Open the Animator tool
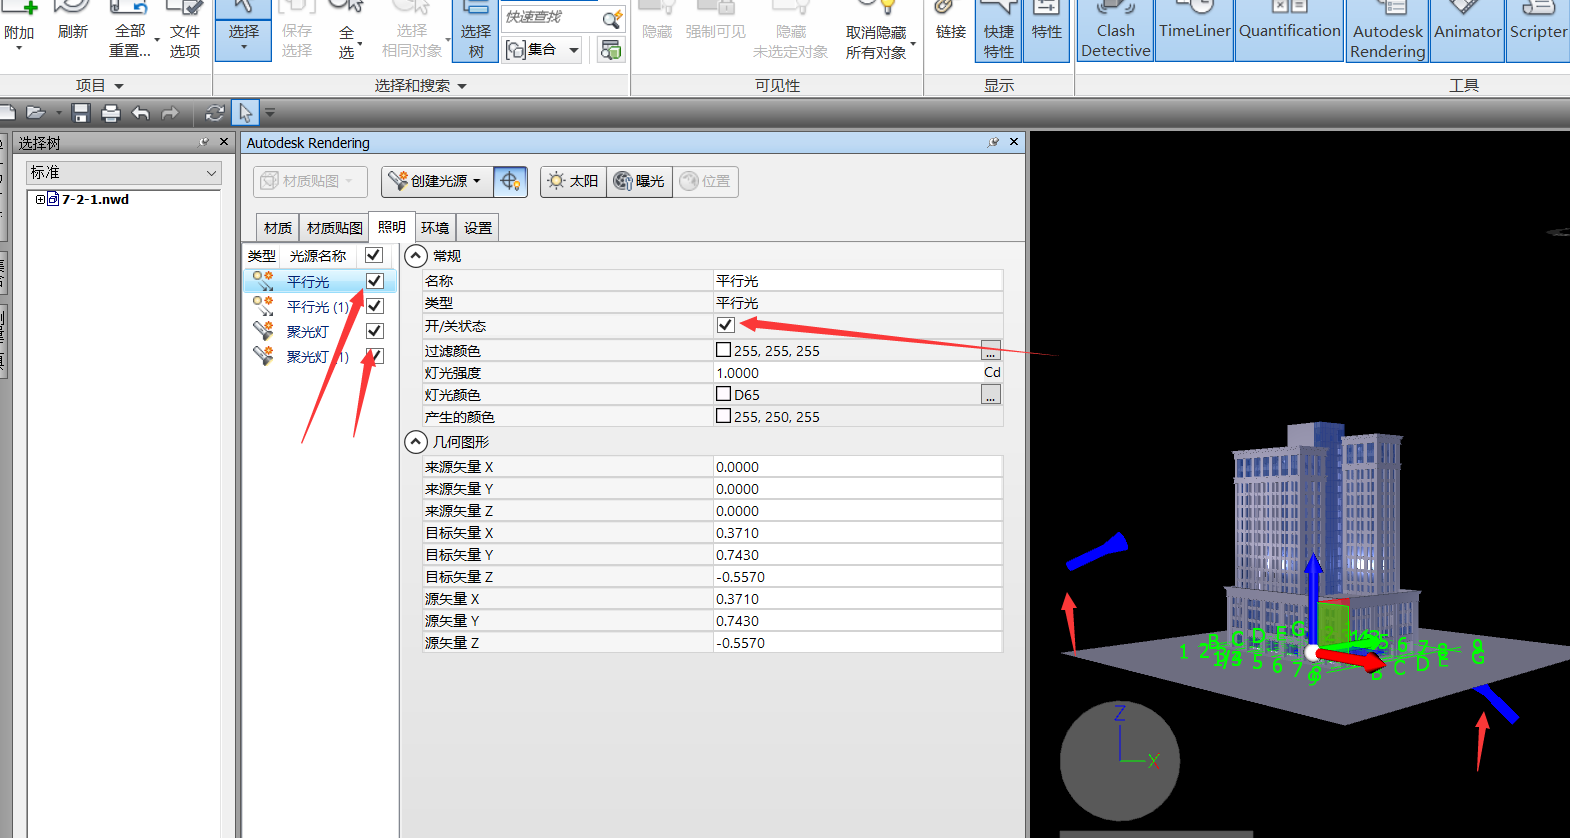This screenshot has width=1570, height=838. click(1467, 31)
